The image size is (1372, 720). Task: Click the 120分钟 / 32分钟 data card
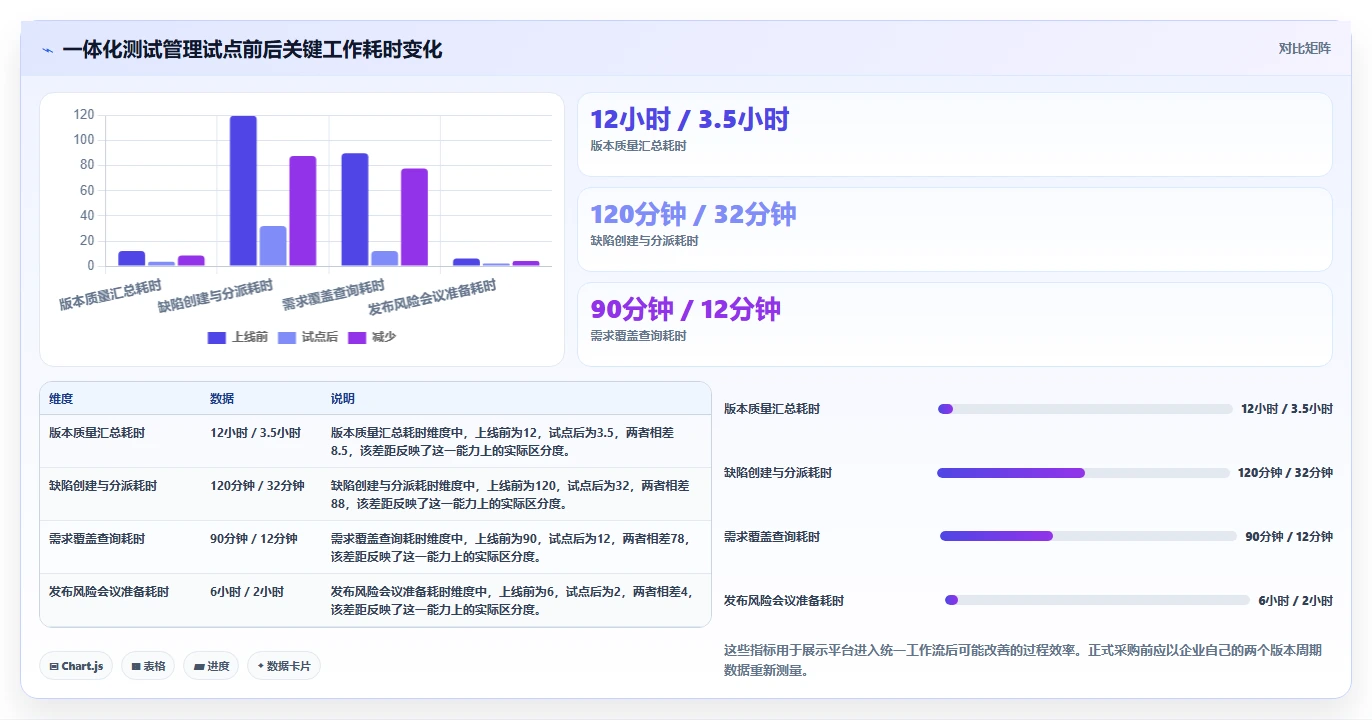point(955,230)
